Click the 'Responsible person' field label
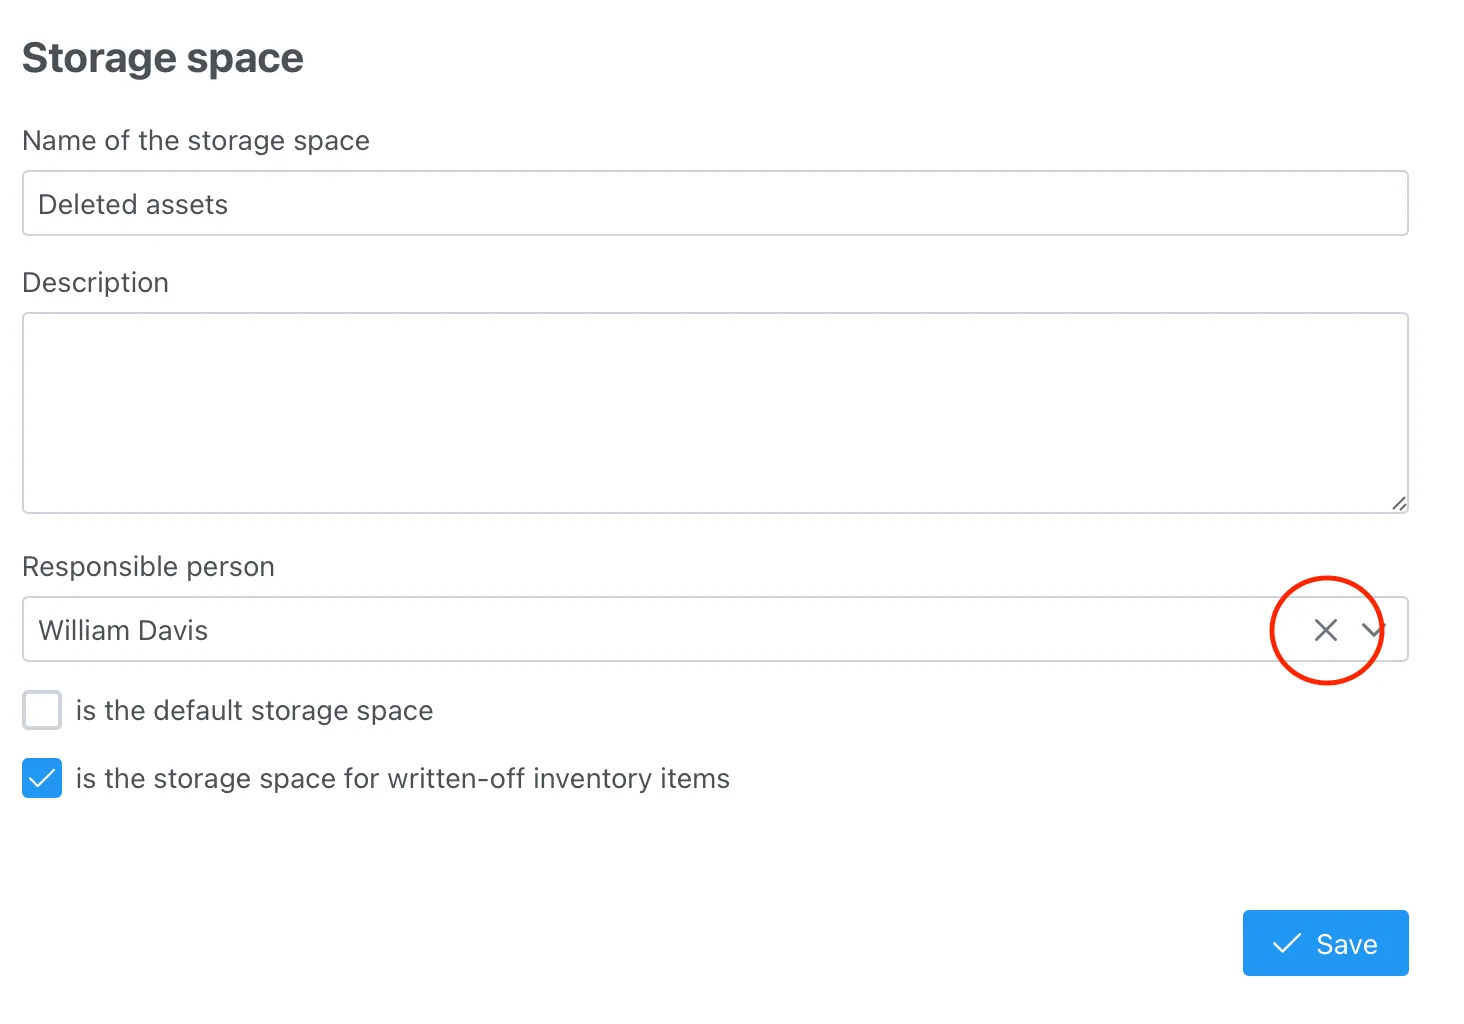Viewport: 1464px width, 1024px height. click(148, 567)
